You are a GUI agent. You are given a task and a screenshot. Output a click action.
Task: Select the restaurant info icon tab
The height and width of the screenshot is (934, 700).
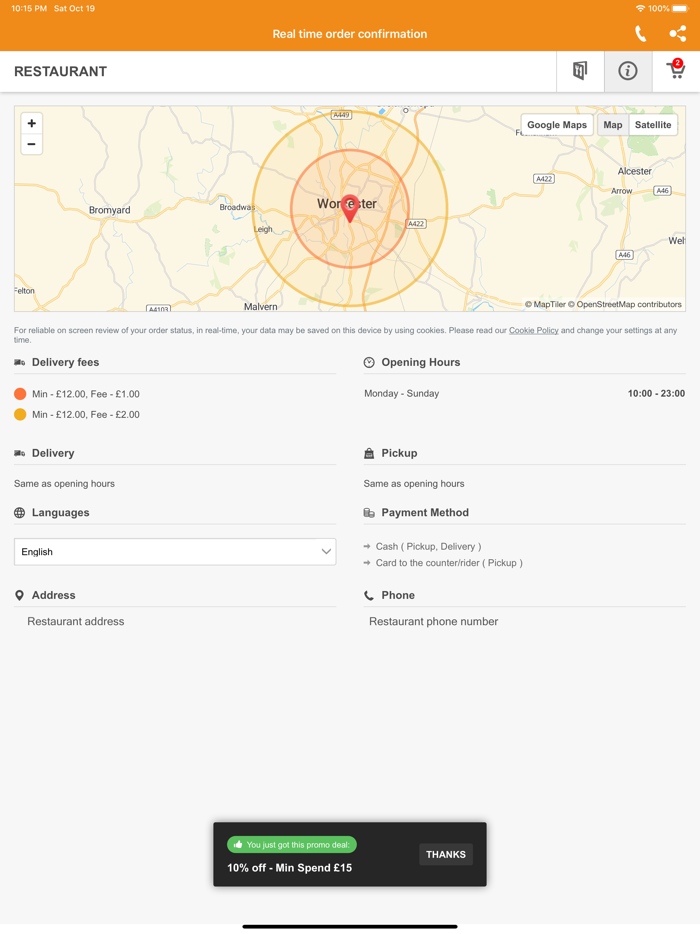628,71
